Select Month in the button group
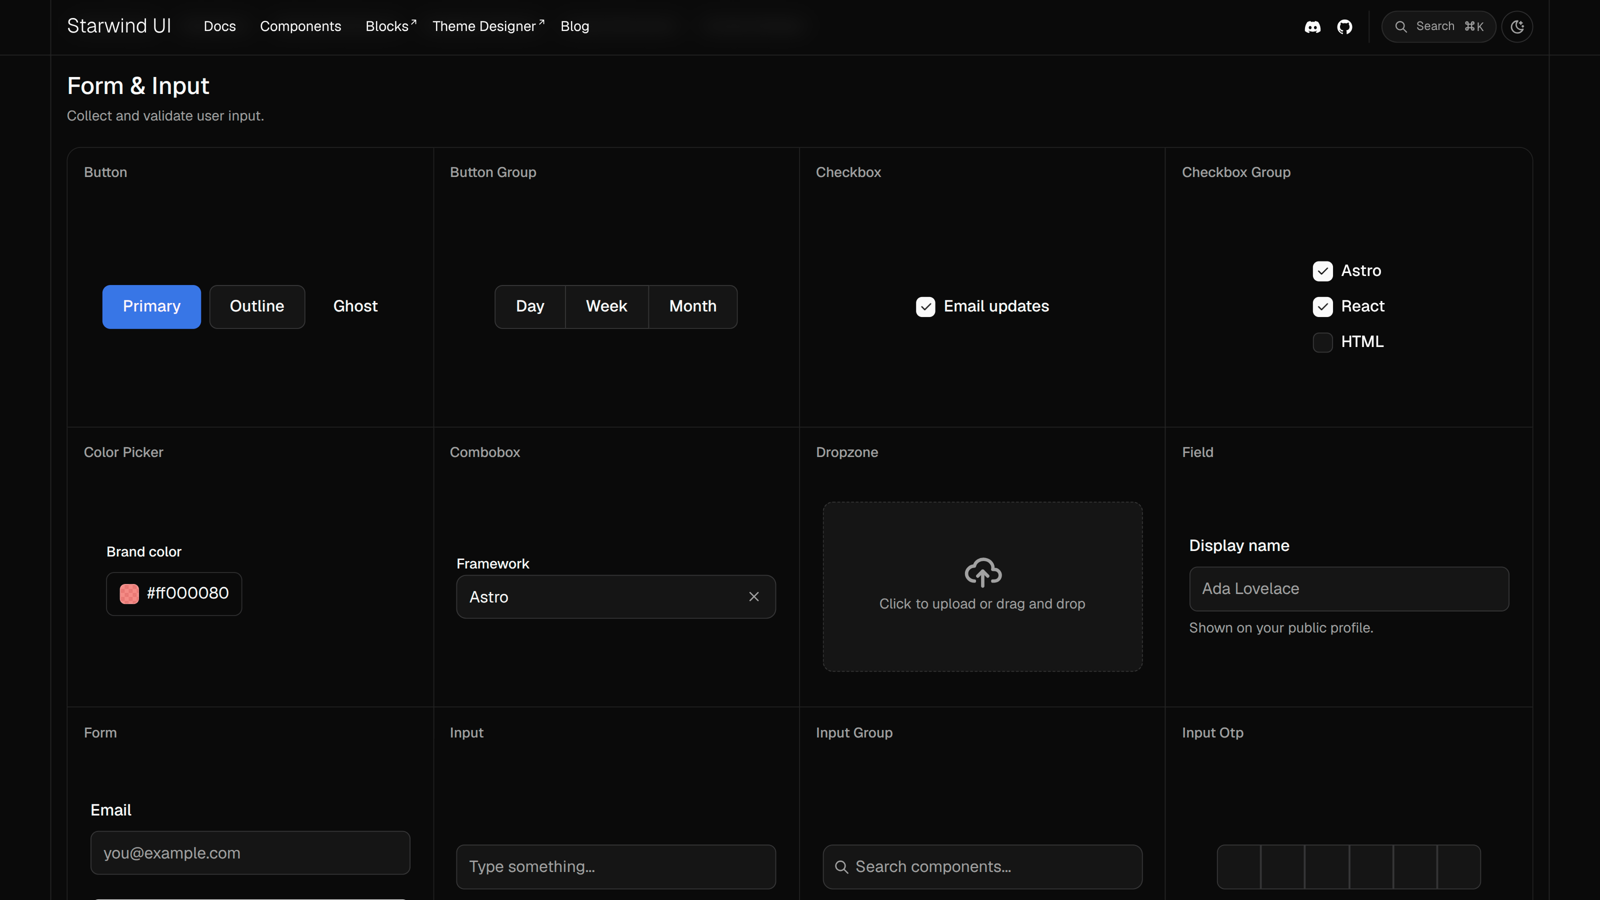1600x900 pixels. [x=693, y=307]
